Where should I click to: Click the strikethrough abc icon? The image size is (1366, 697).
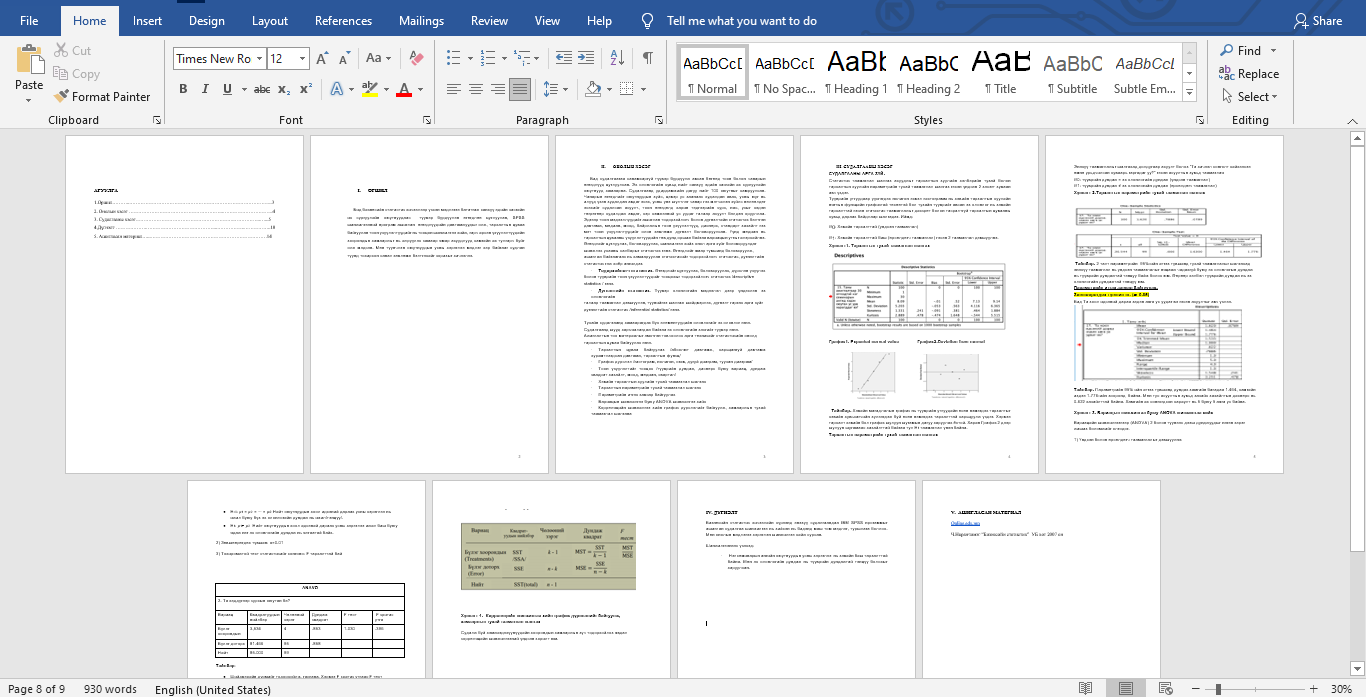pos(262,89)
